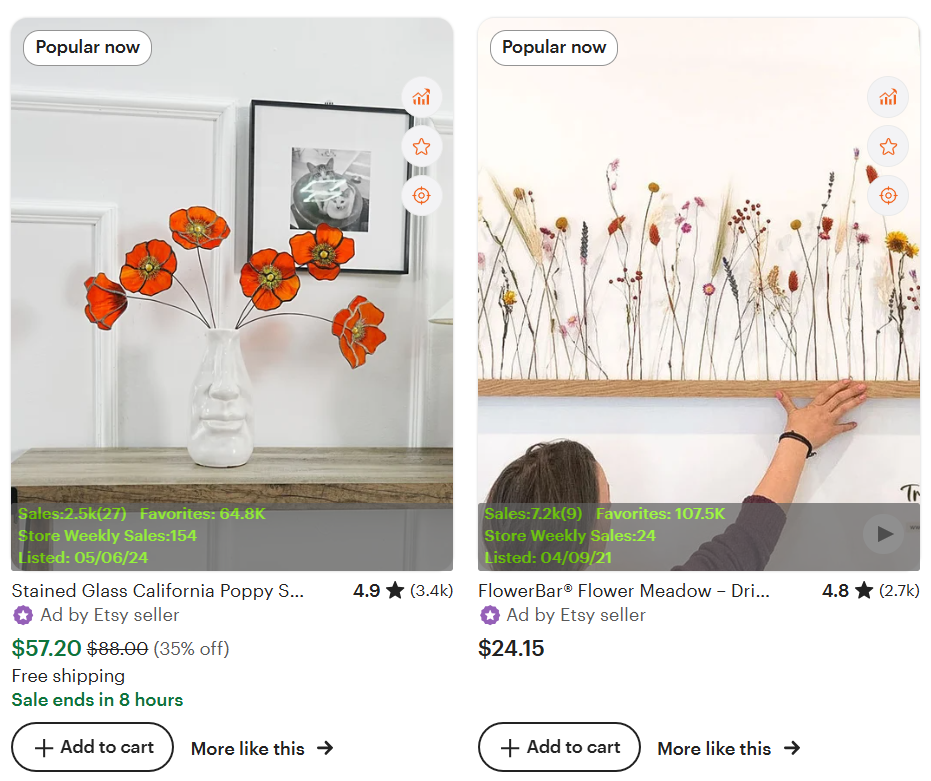Click the trend chart icon on poppy listing
The width and height of the screenshot is (931, 781).
[421, 97]
